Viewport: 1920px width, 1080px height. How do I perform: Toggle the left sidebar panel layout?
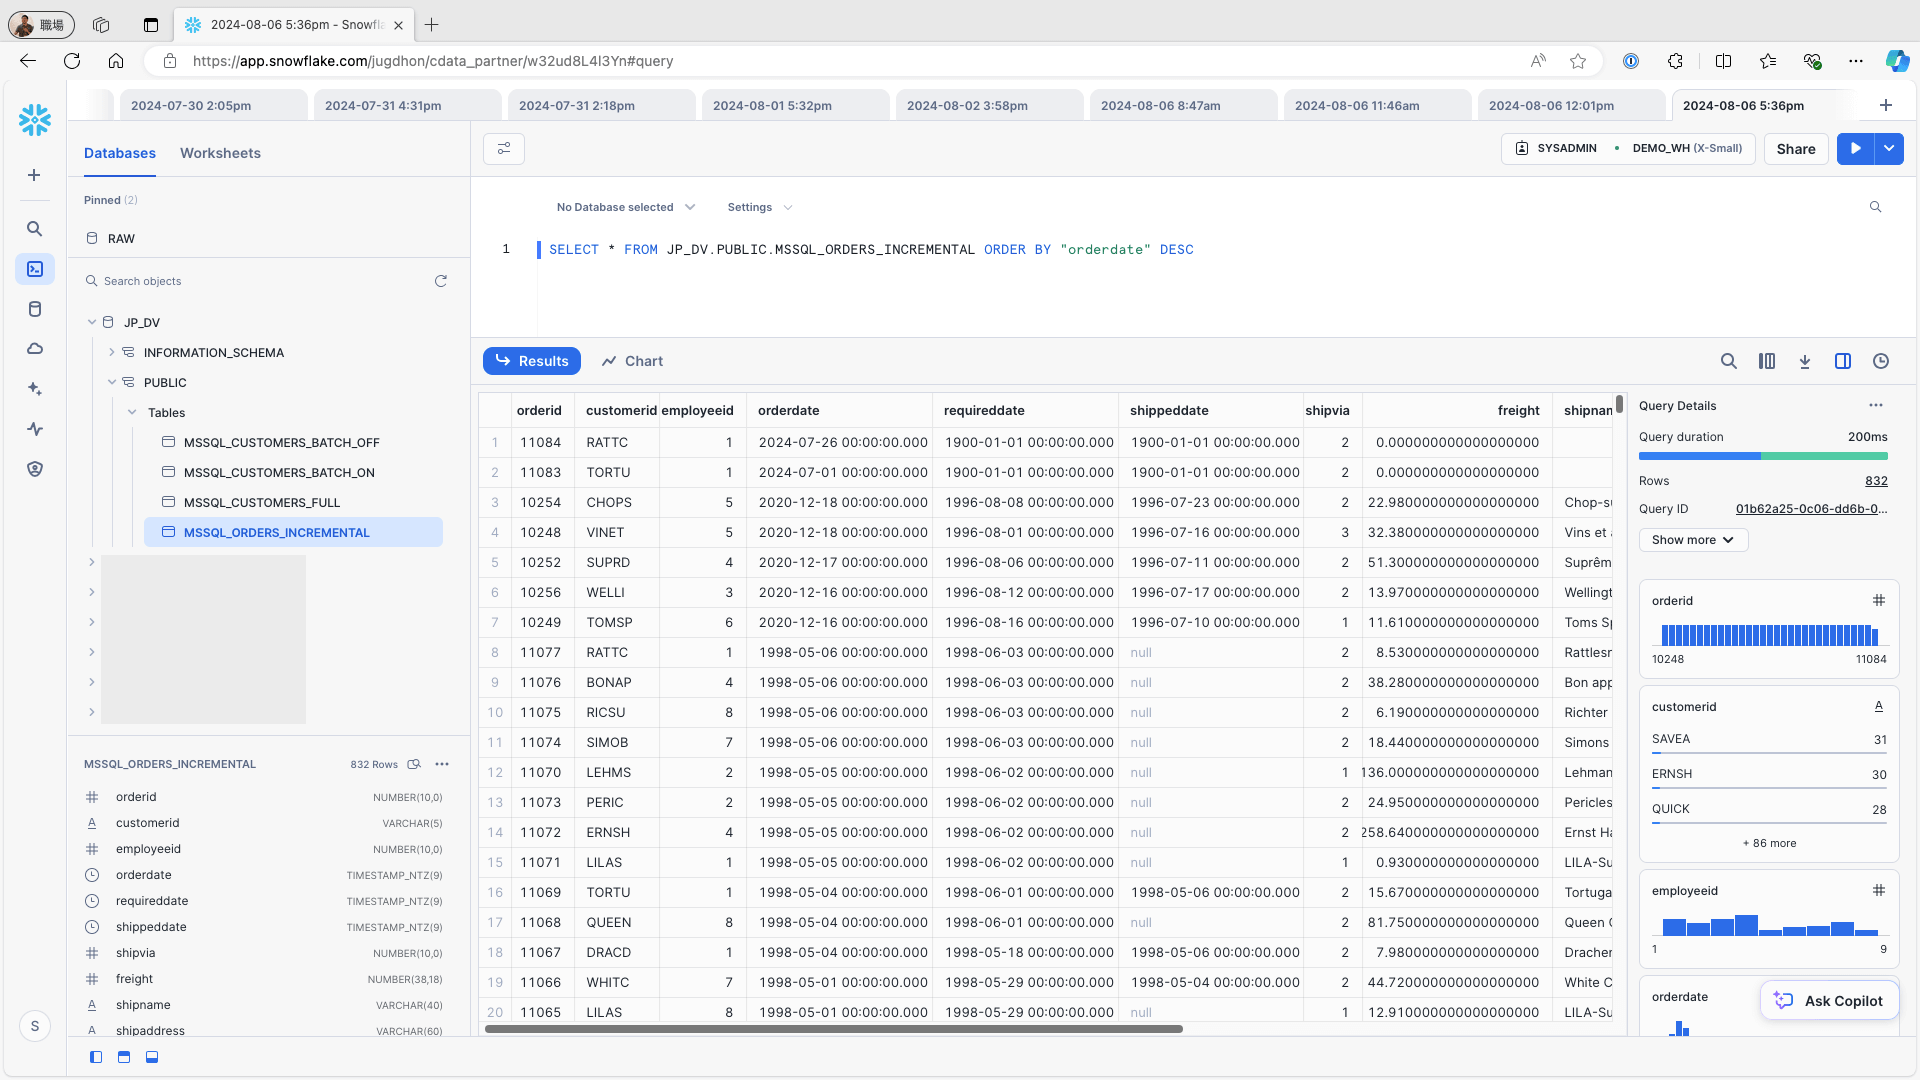[x=96, y=1057]
